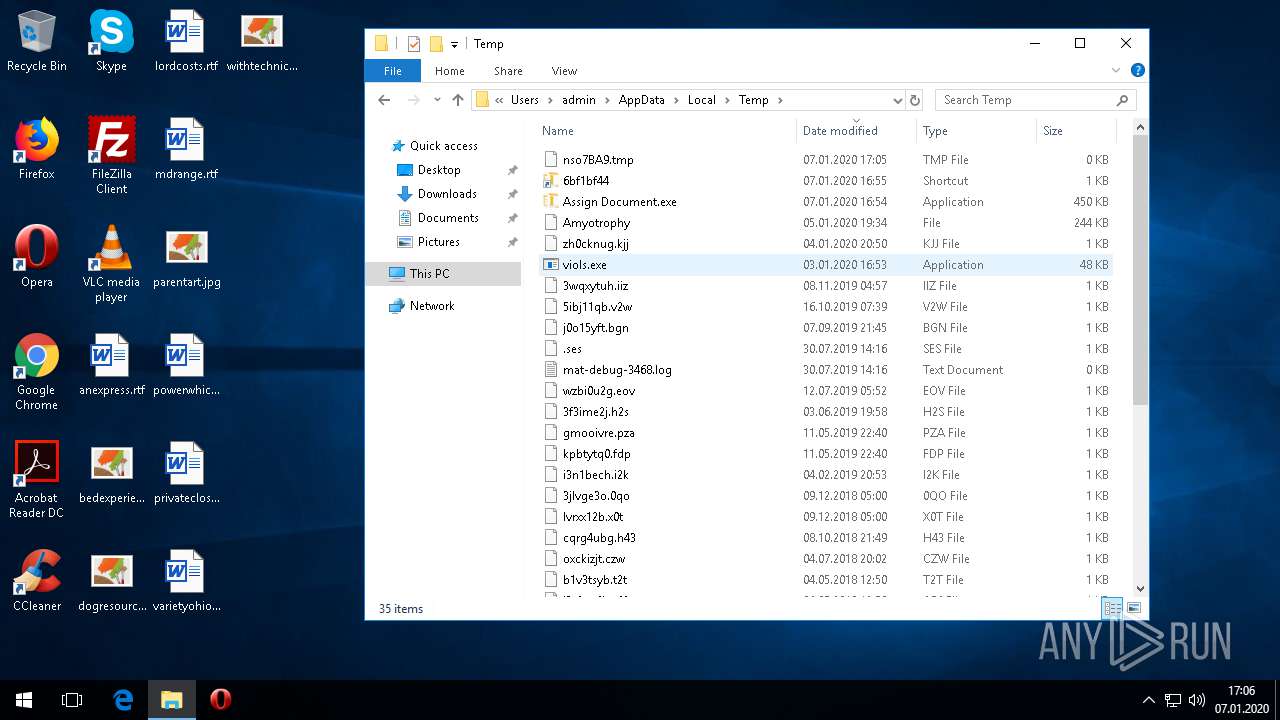1280x720 pixels.
Task: Unpin Desktop from Quick access
Action: tap(512, 170)
